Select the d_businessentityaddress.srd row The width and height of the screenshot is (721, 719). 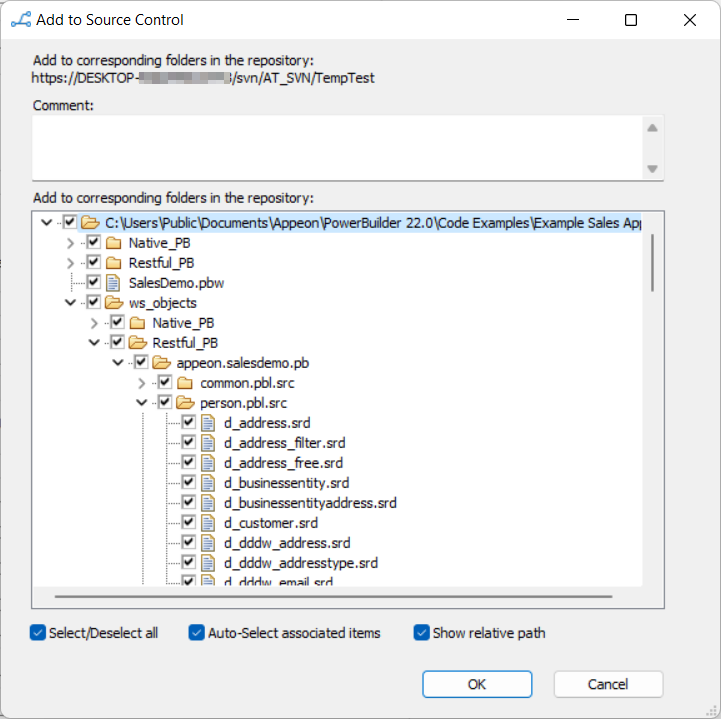coord(310,503)
